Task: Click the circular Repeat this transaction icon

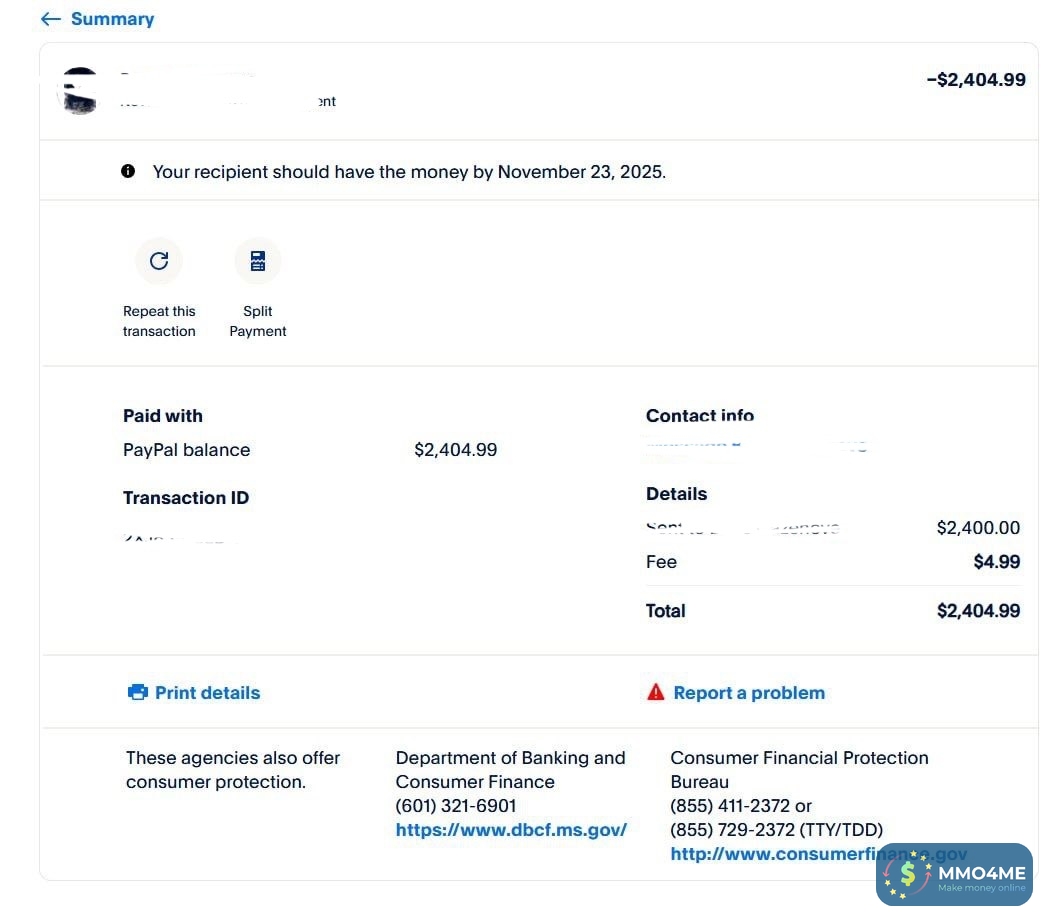Action: (159, 261)
